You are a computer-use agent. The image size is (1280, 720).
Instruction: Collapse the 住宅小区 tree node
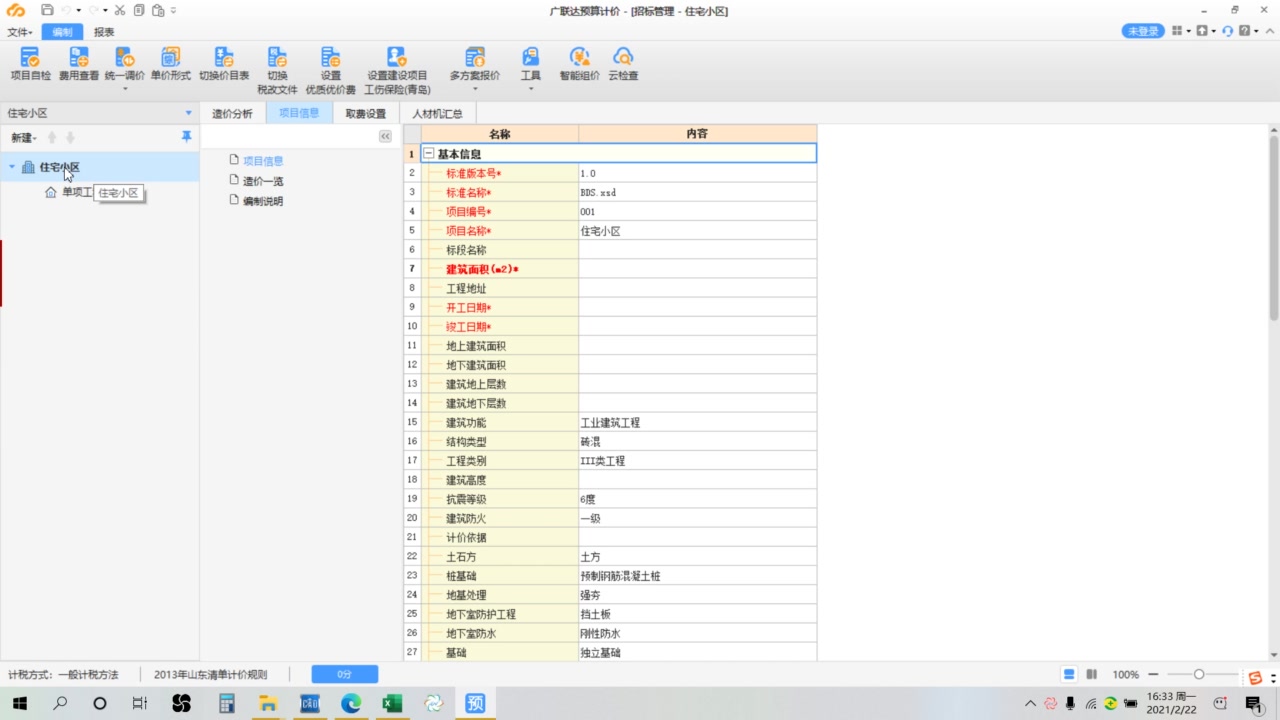[x=12, y=167]
